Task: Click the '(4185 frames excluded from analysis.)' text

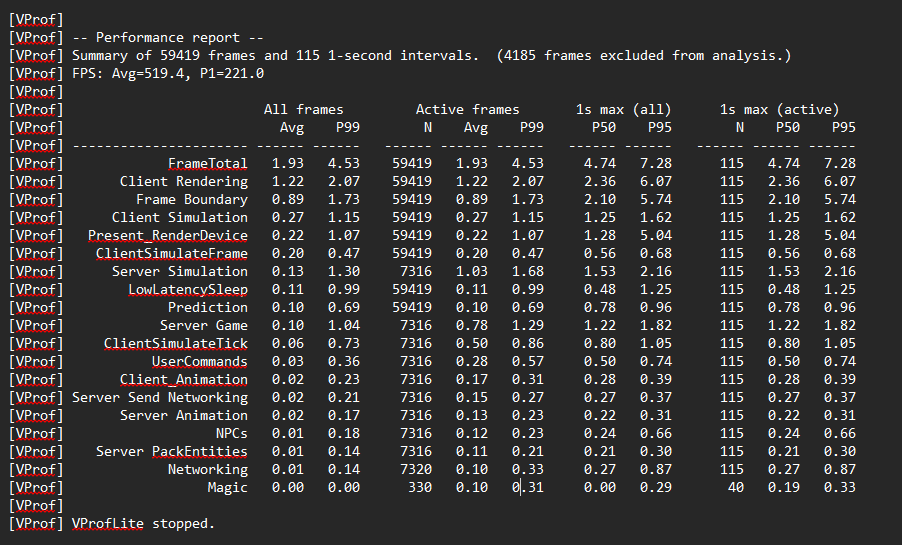Action: tap(644, 55)
